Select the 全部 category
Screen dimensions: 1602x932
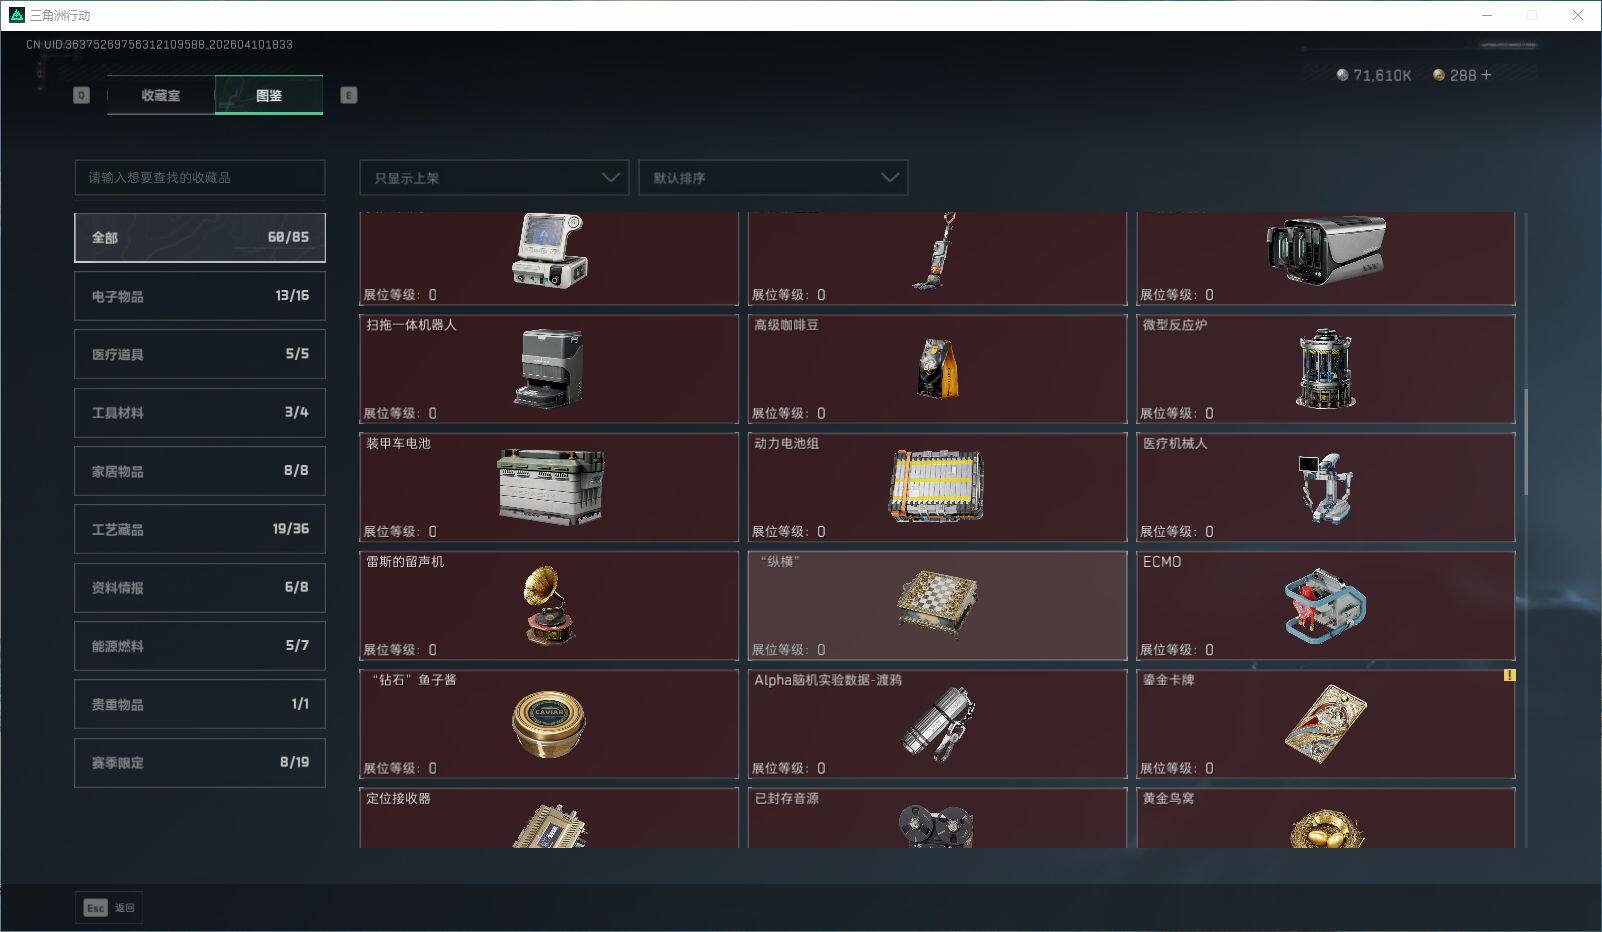200,237
